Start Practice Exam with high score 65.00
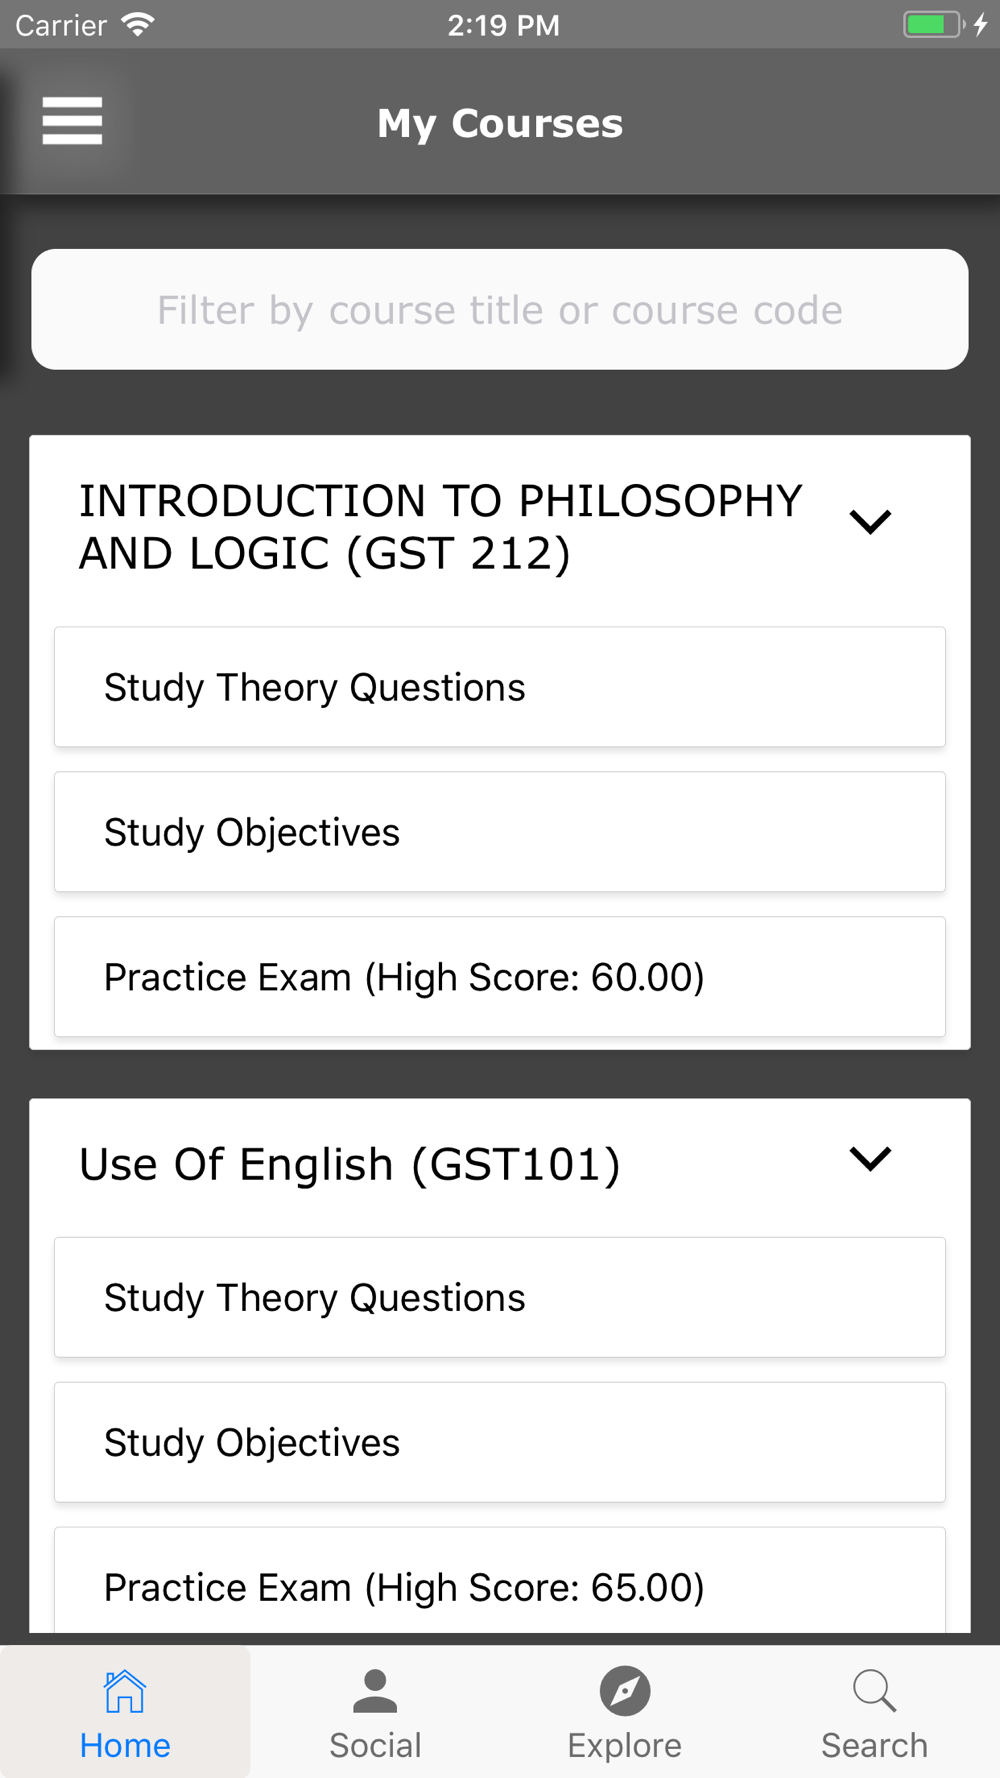This screenshot has height=1778, width=1000. pyautogui.click(x=500, y=1585)
